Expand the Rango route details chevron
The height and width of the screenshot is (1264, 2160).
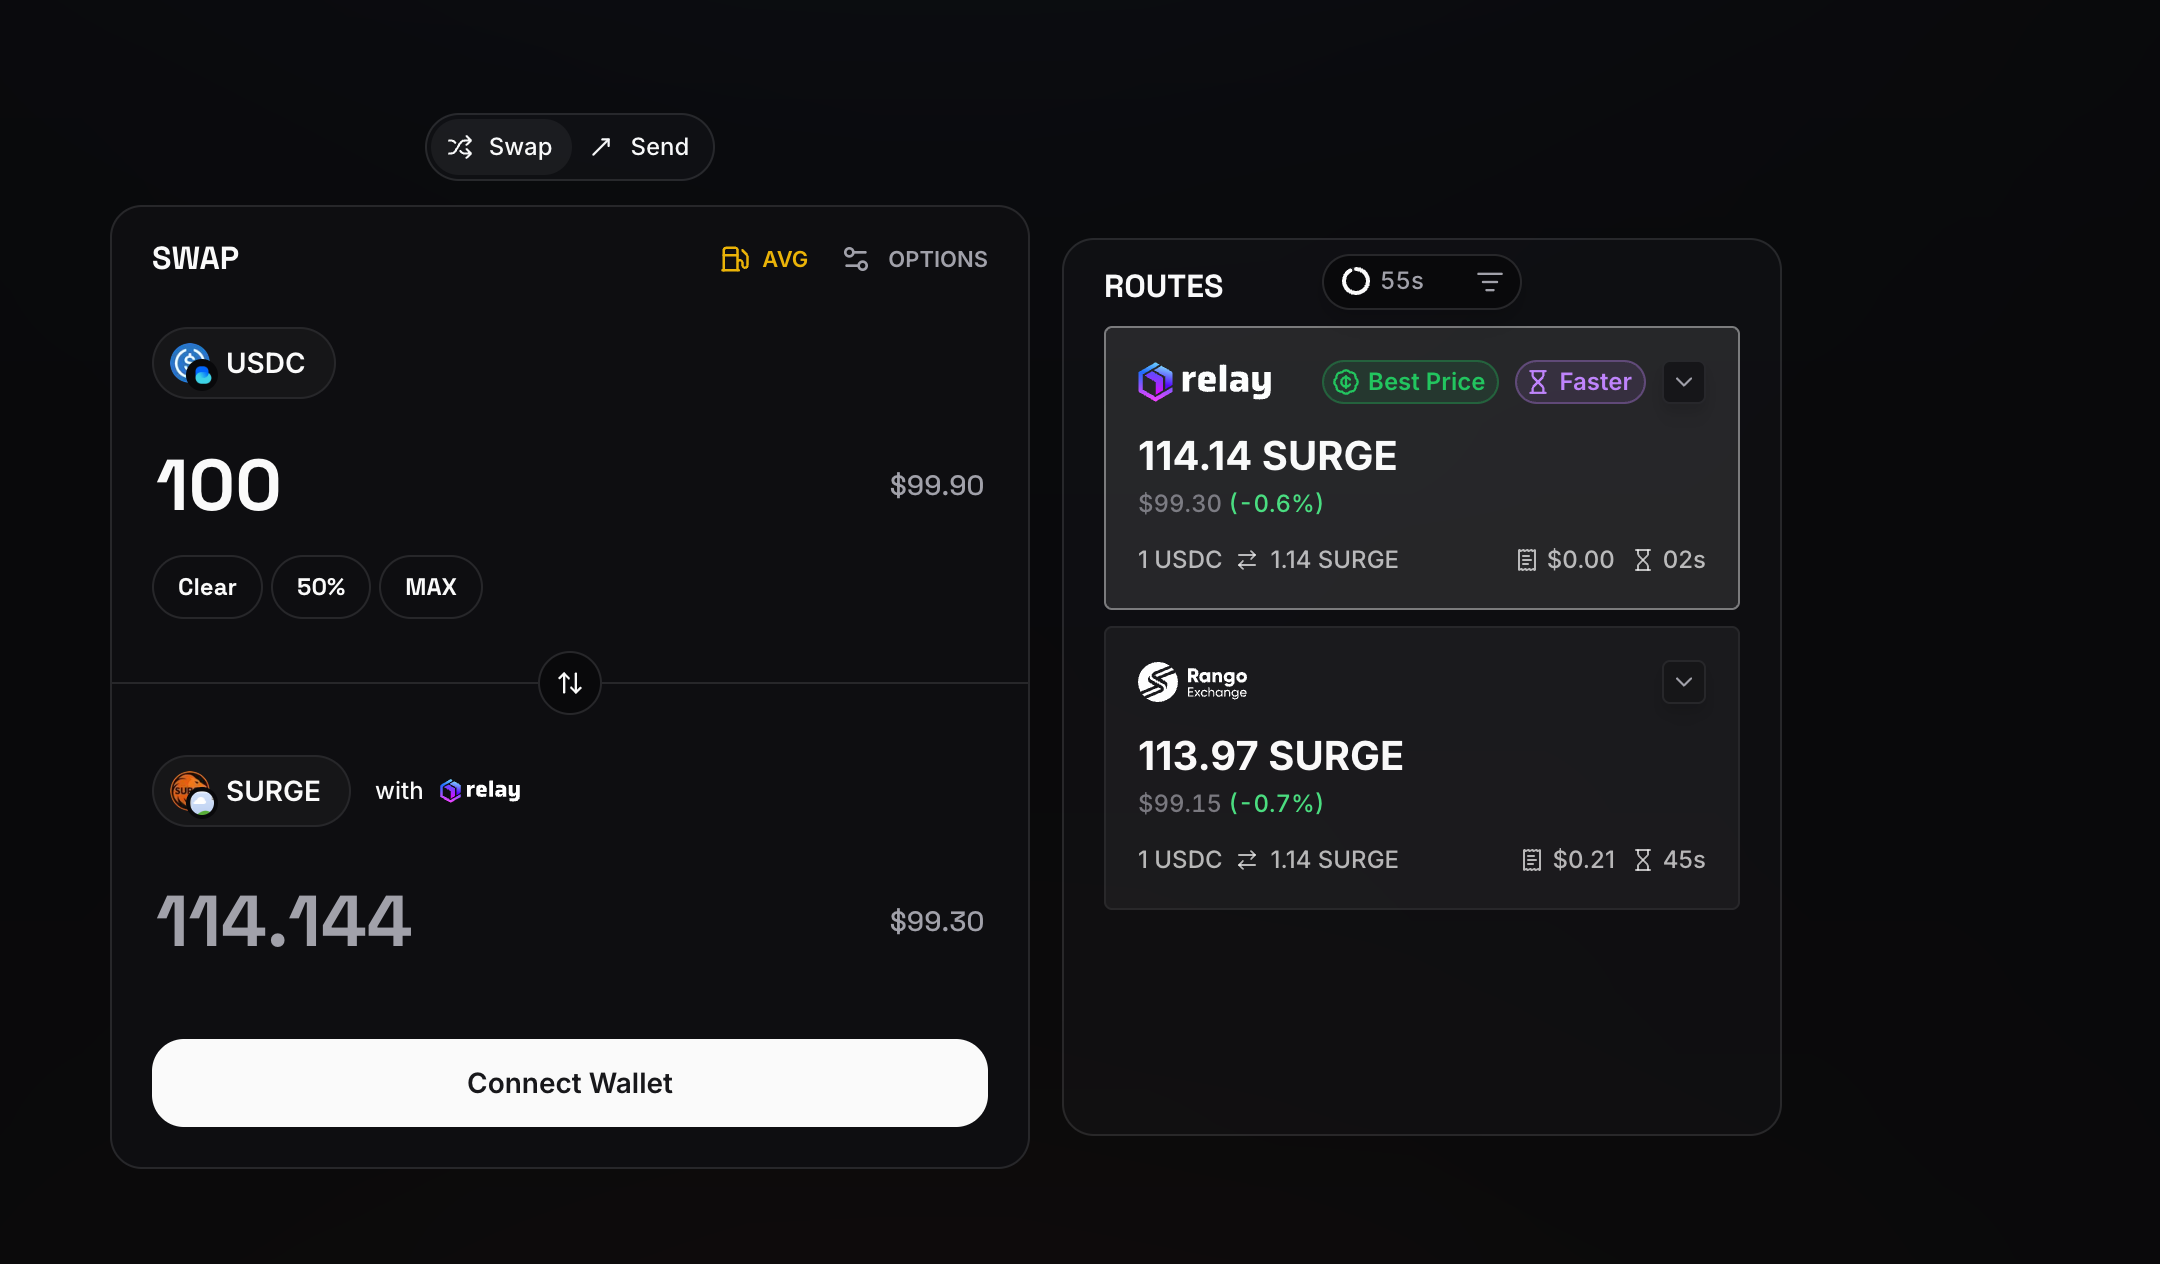(1684, 682)
